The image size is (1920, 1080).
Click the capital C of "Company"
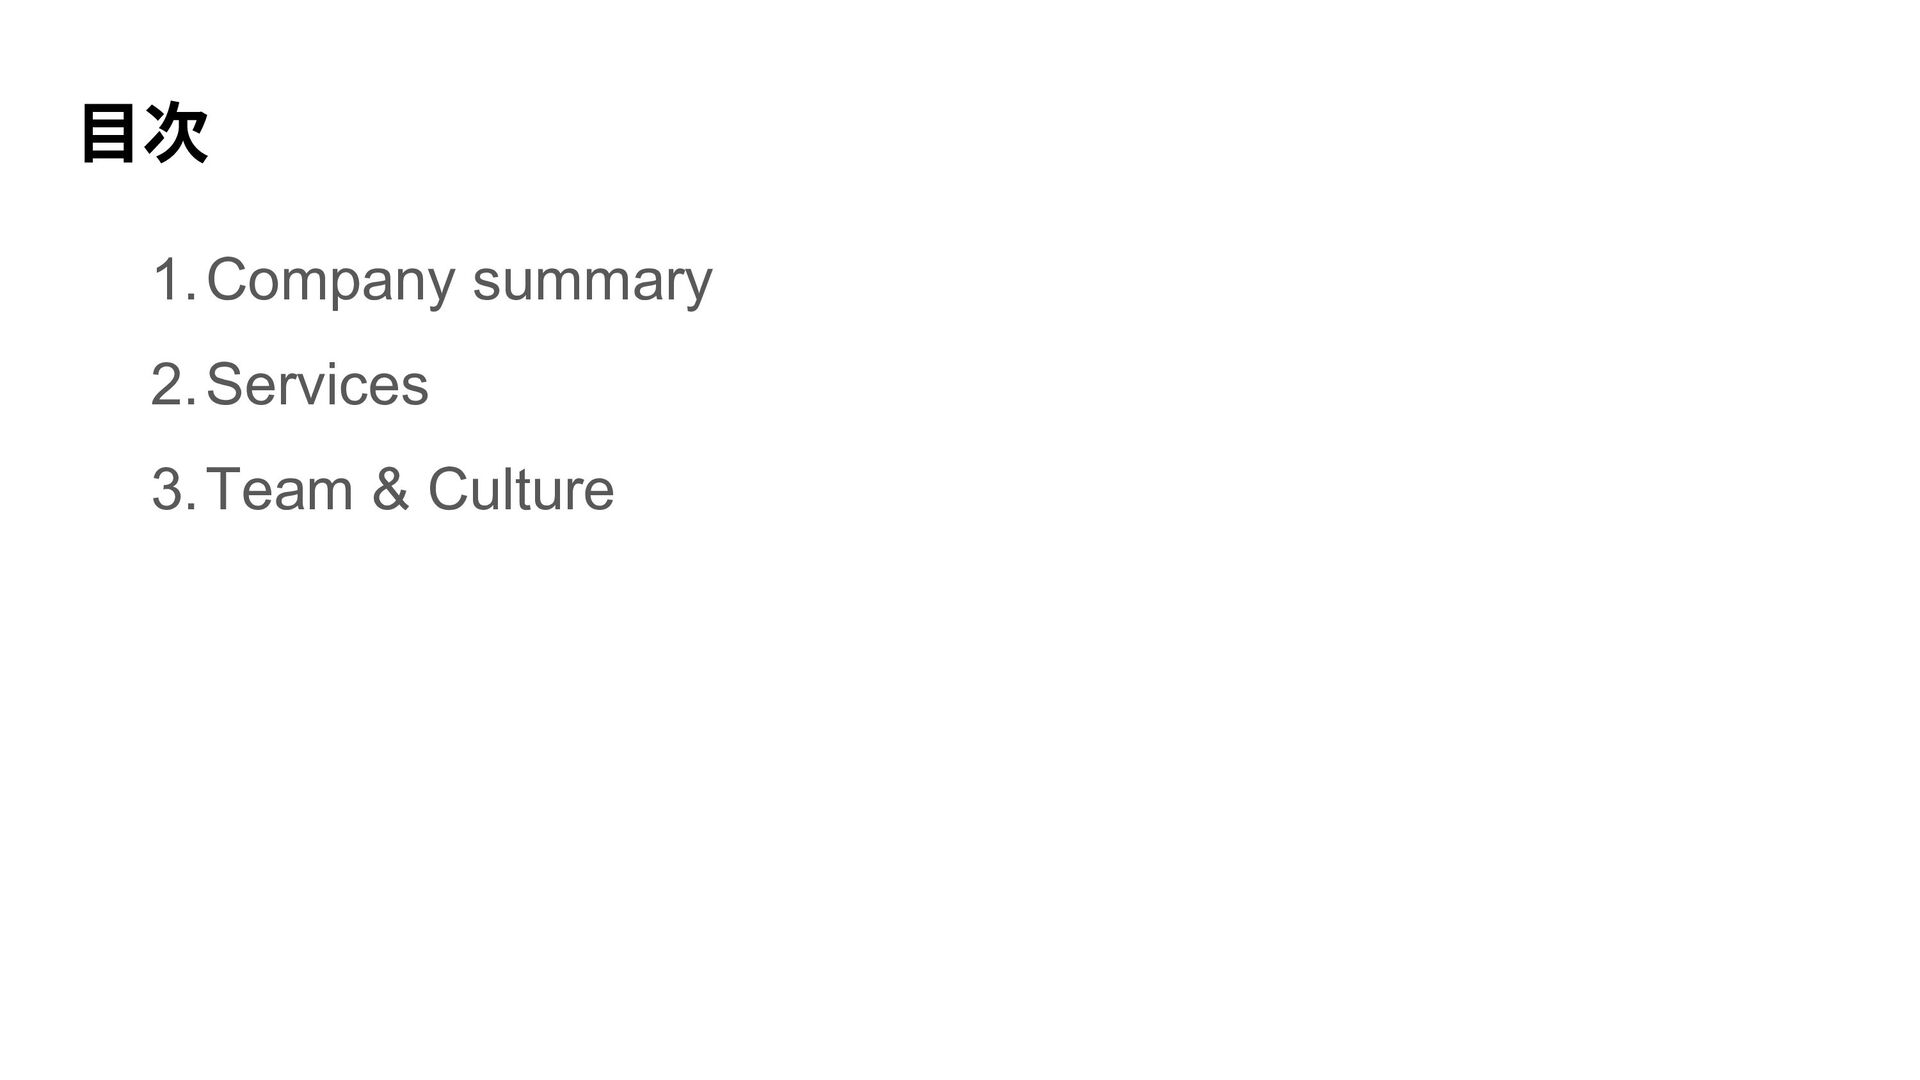228,280
